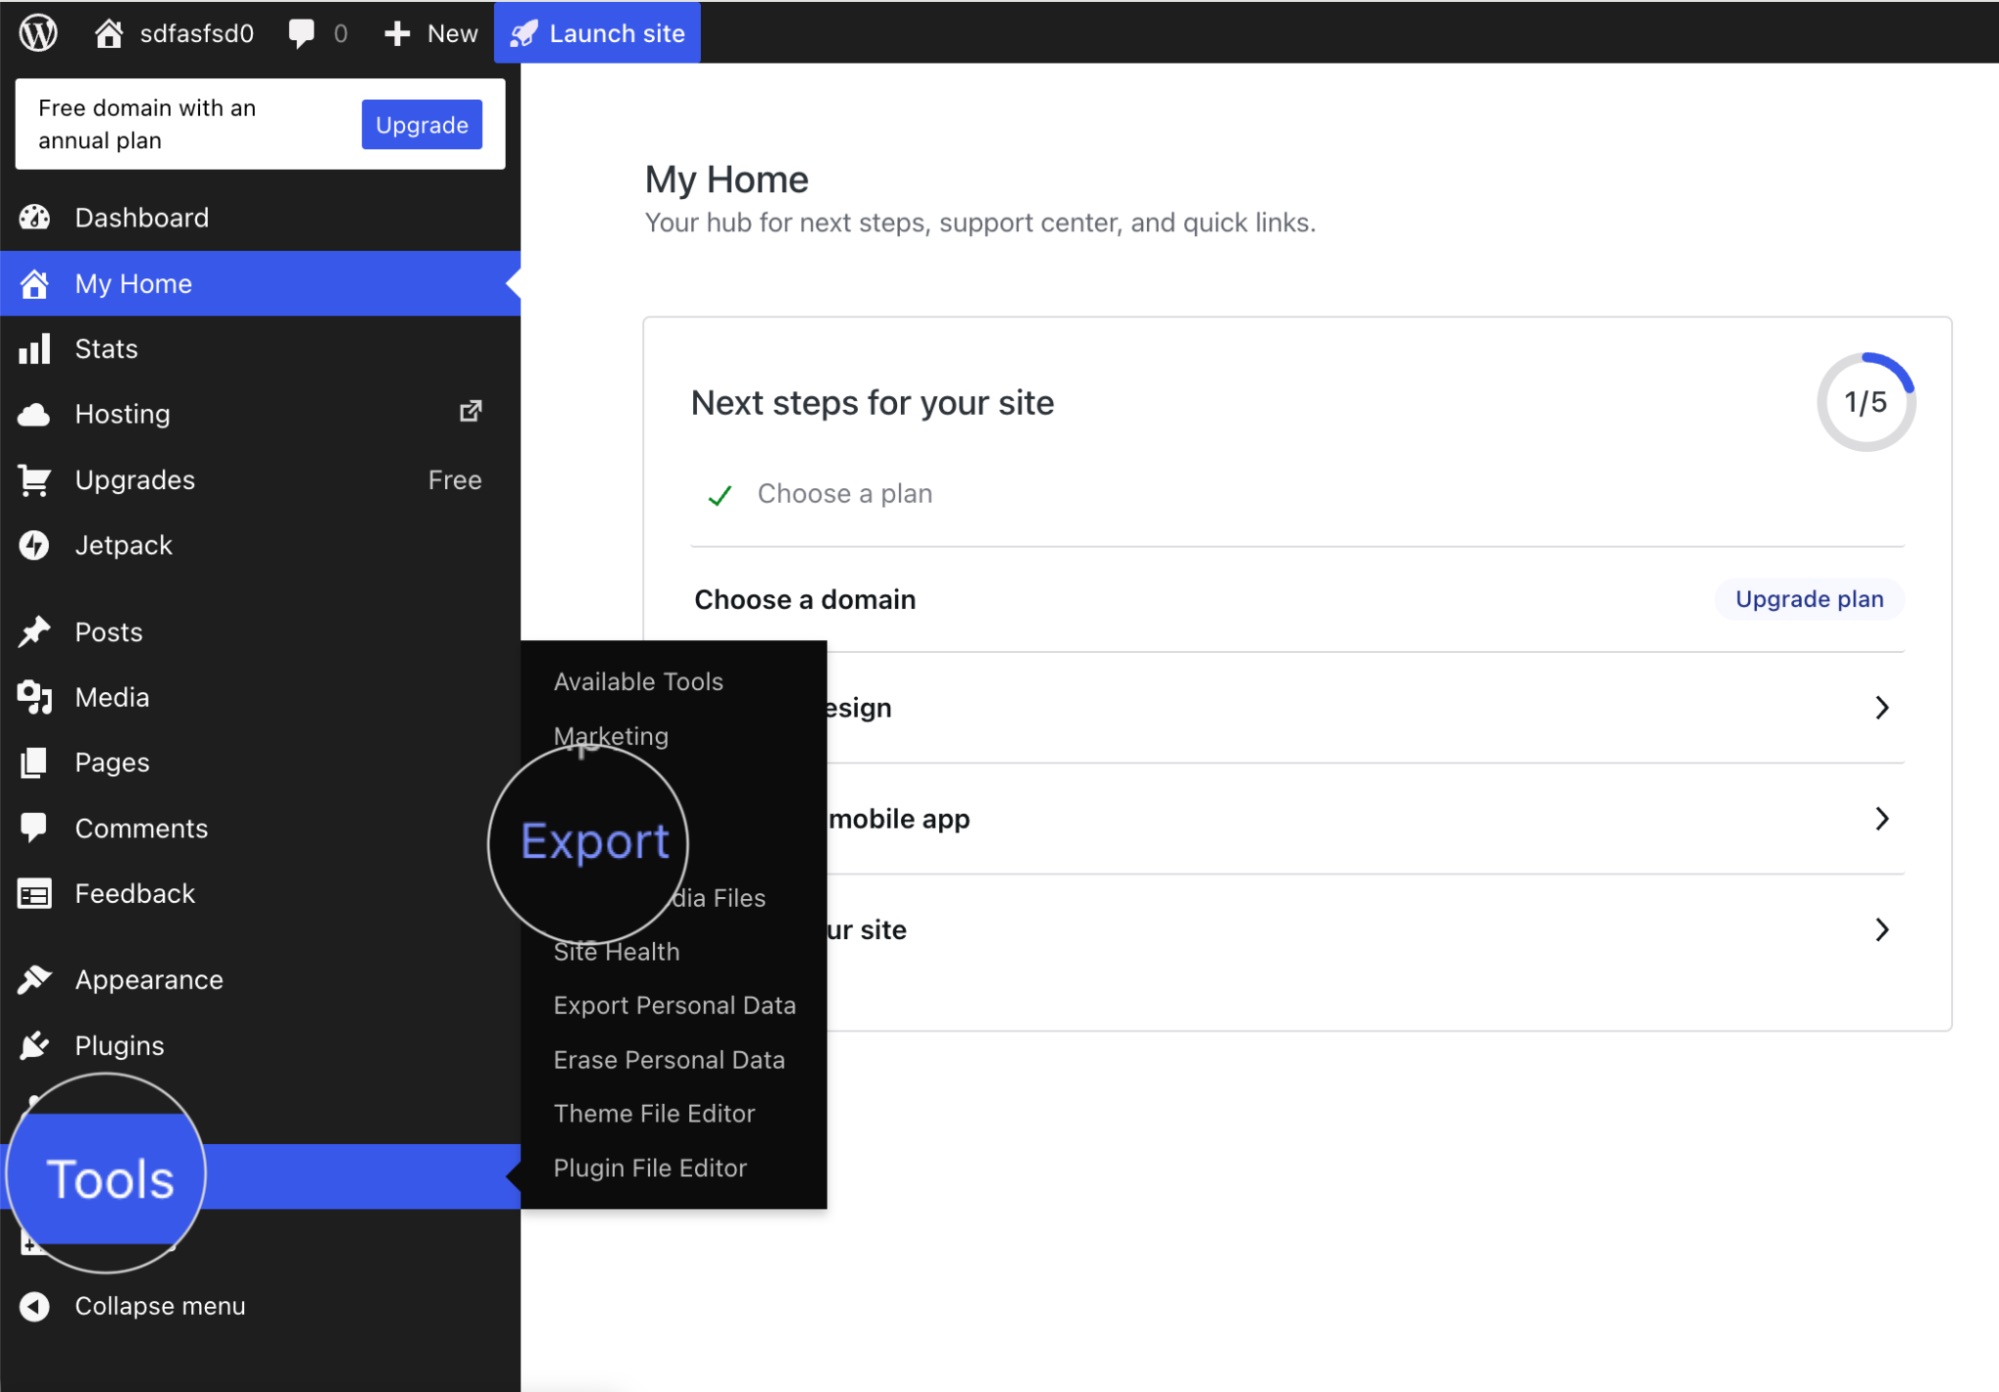
Task: Open Plugins in sidebar
Action: 119,1046
